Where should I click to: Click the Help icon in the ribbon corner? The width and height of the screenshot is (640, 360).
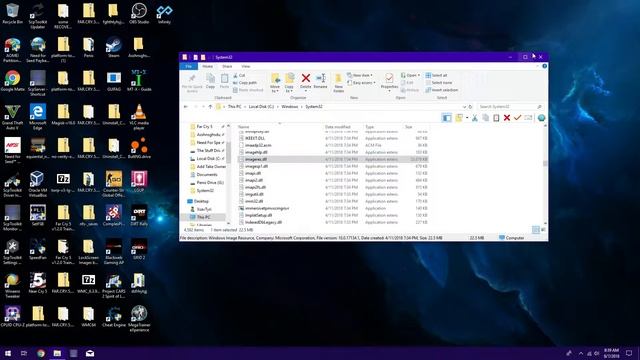click(x=544, y=66)
